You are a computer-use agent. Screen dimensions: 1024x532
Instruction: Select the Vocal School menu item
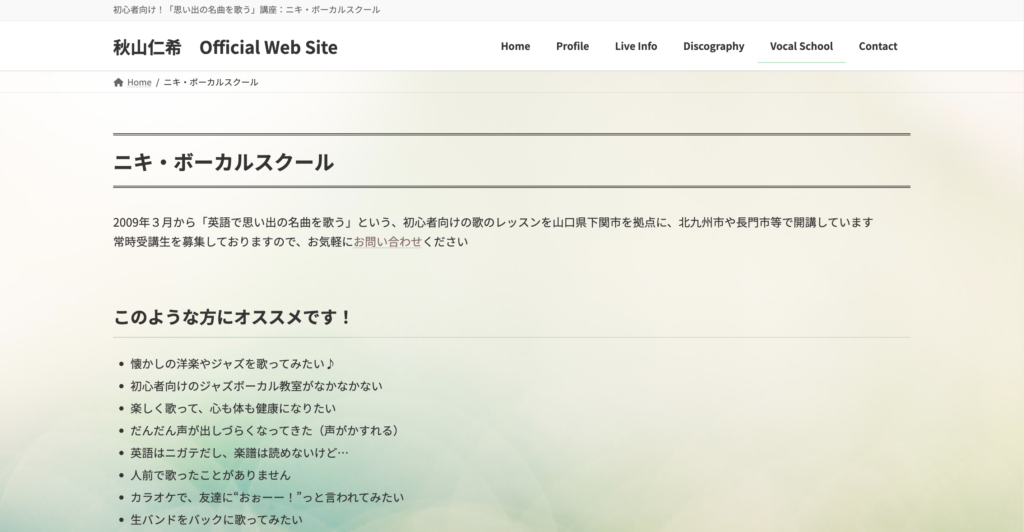pyautogui.click(x=801, y=46)
